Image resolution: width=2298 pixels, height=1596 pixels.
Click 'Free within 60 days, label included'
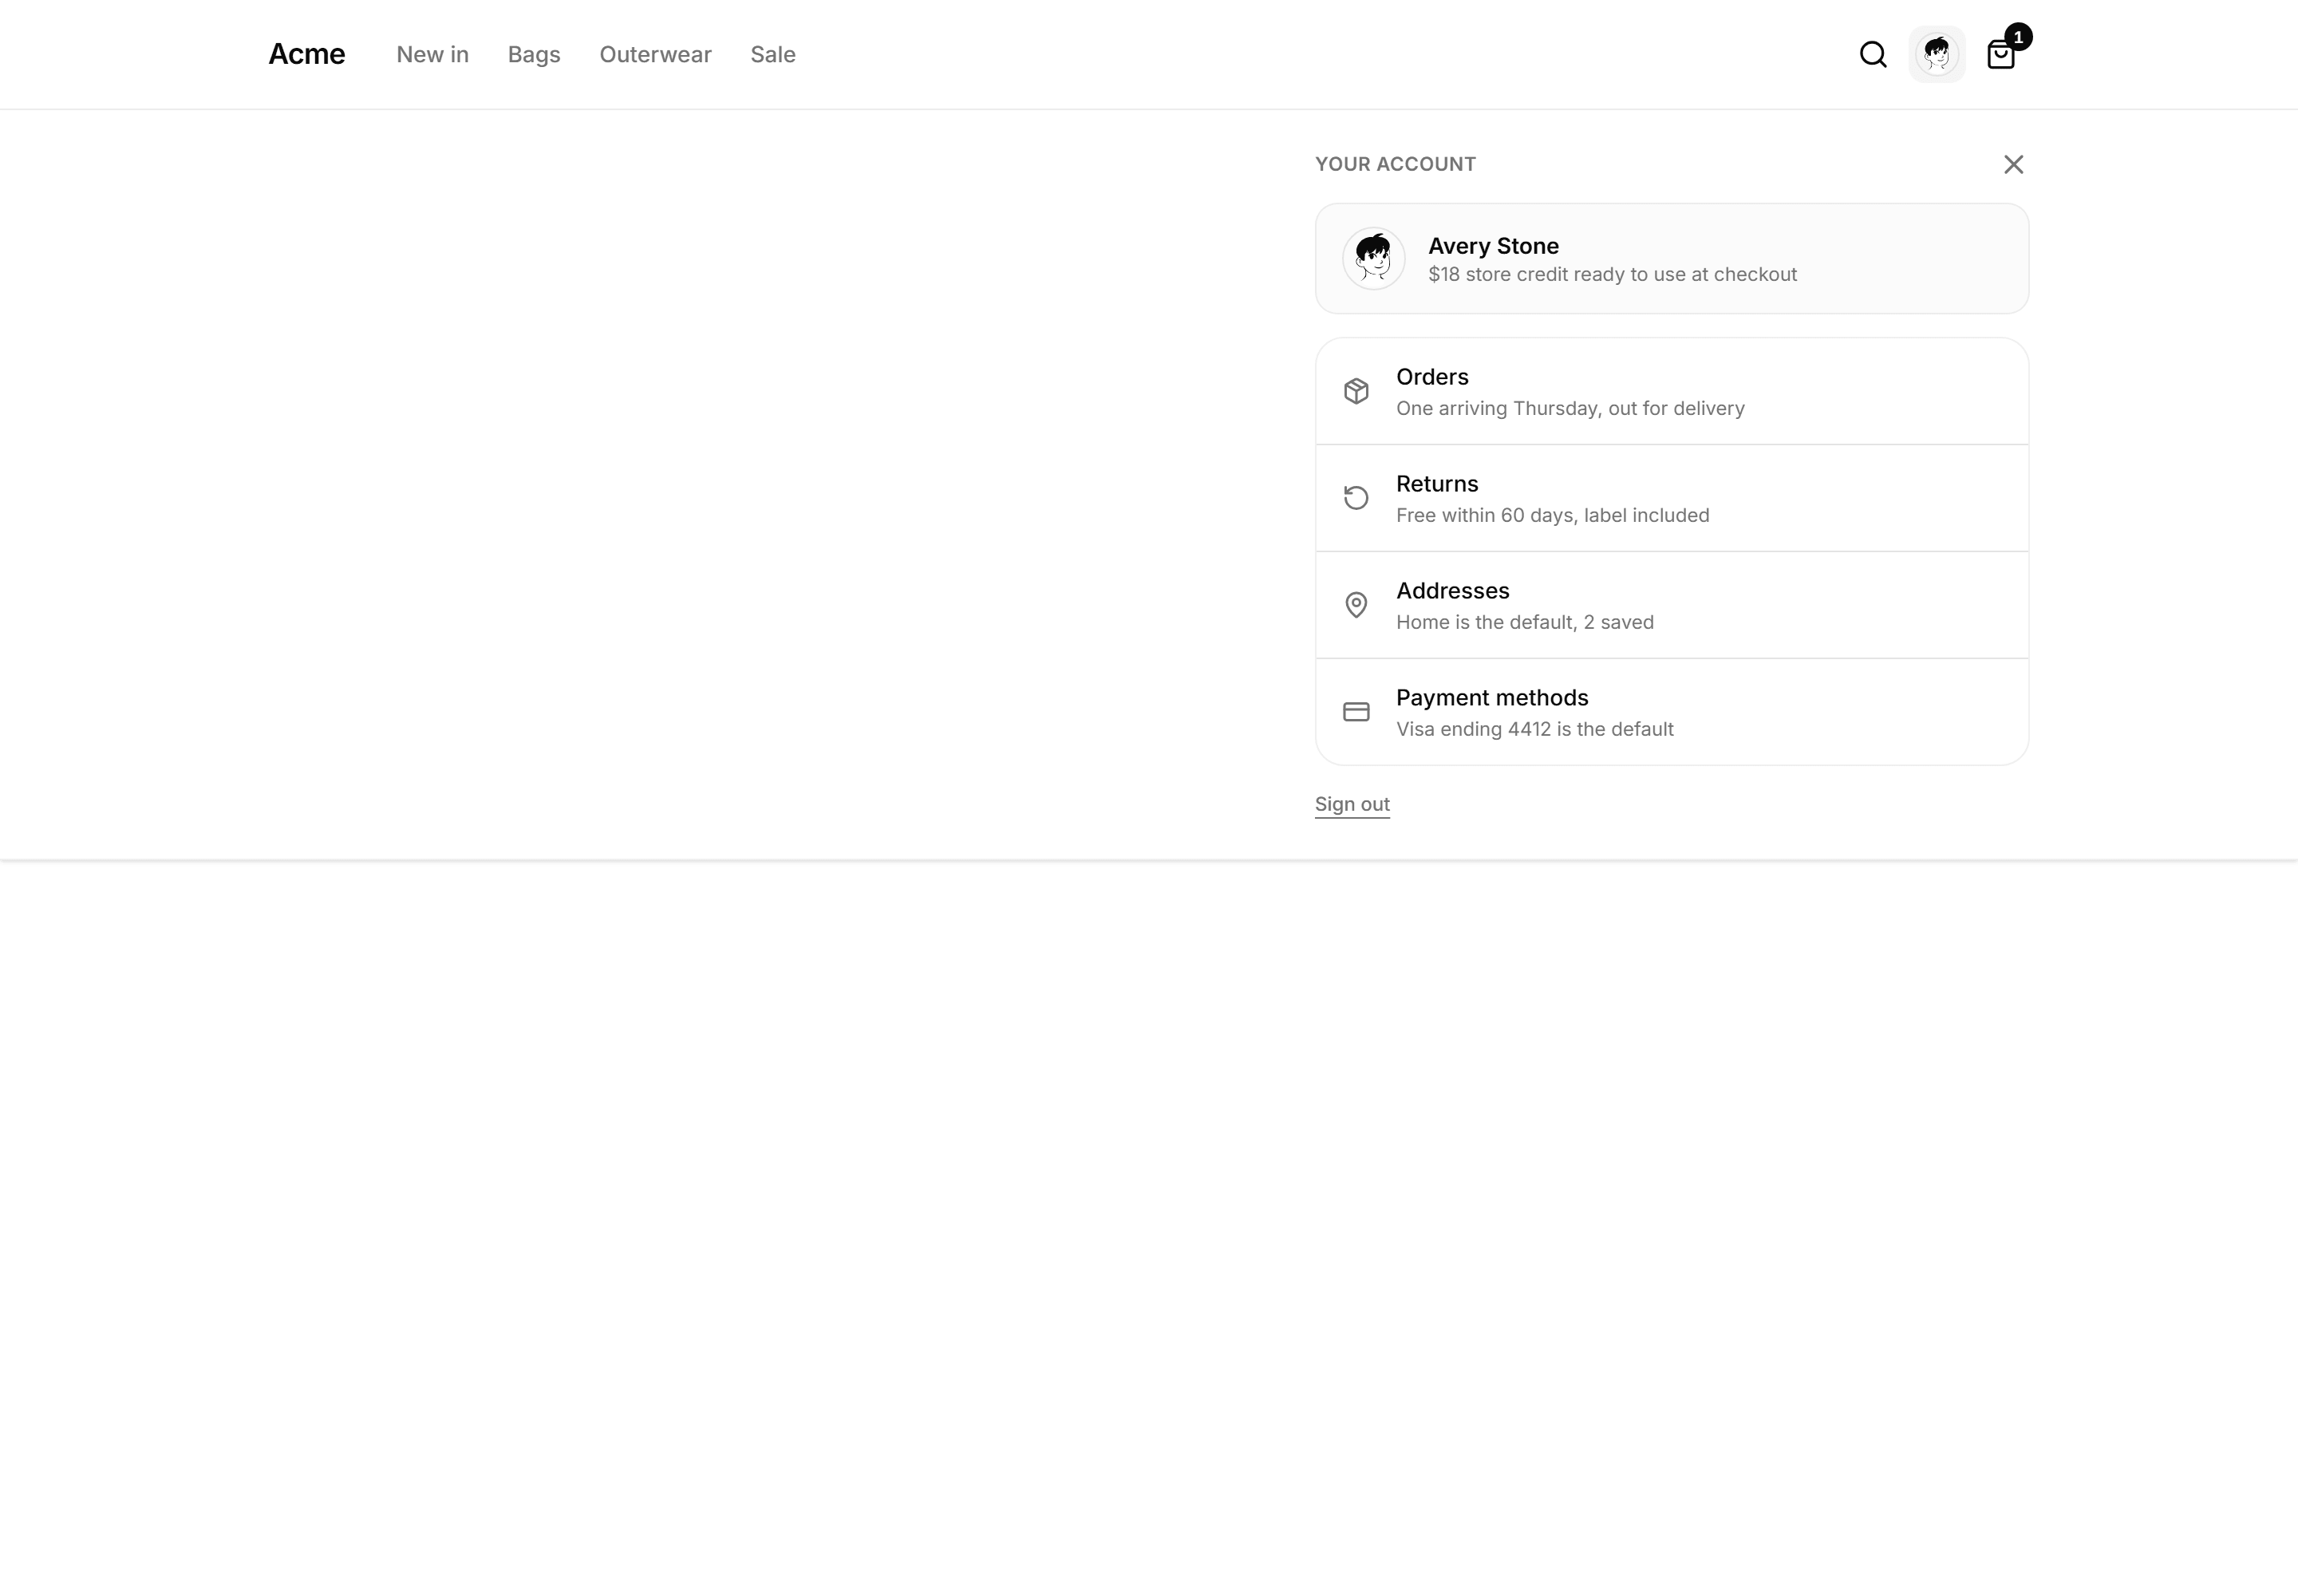(x=1552, y=515)
